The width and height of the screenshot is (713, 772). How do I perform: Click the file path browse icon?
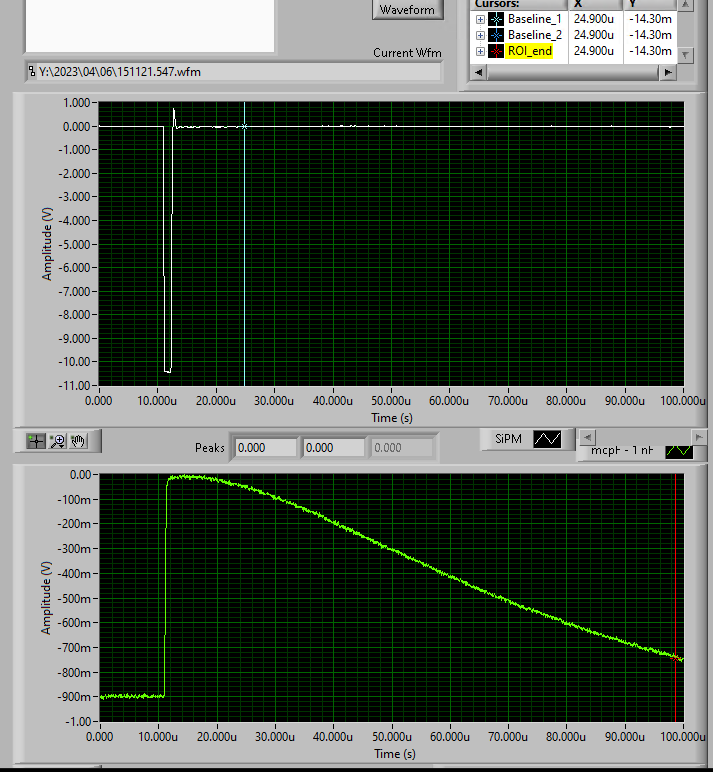point(32,71)
